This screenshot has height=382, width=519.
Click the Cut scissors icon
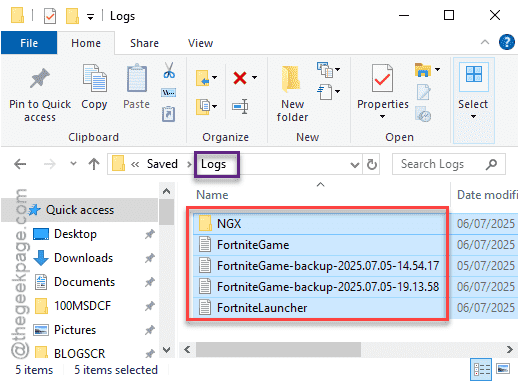(169, 70)
